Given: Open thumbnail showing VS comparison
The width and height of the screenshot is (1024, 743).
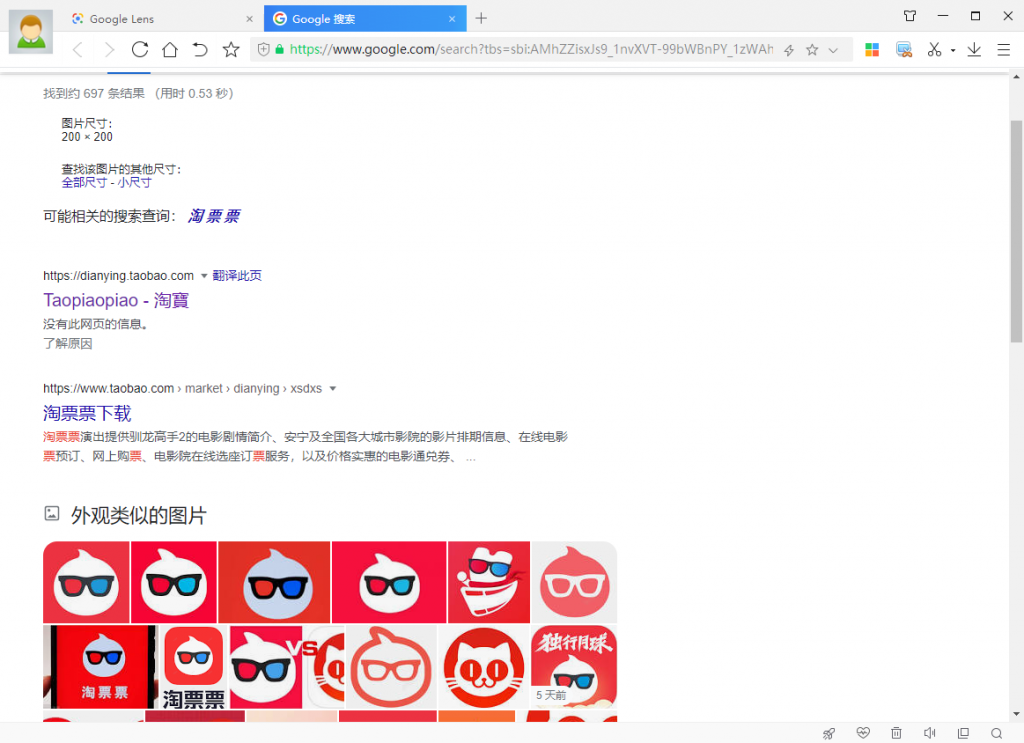Looking at the screenshot, I should coord(287,667).
